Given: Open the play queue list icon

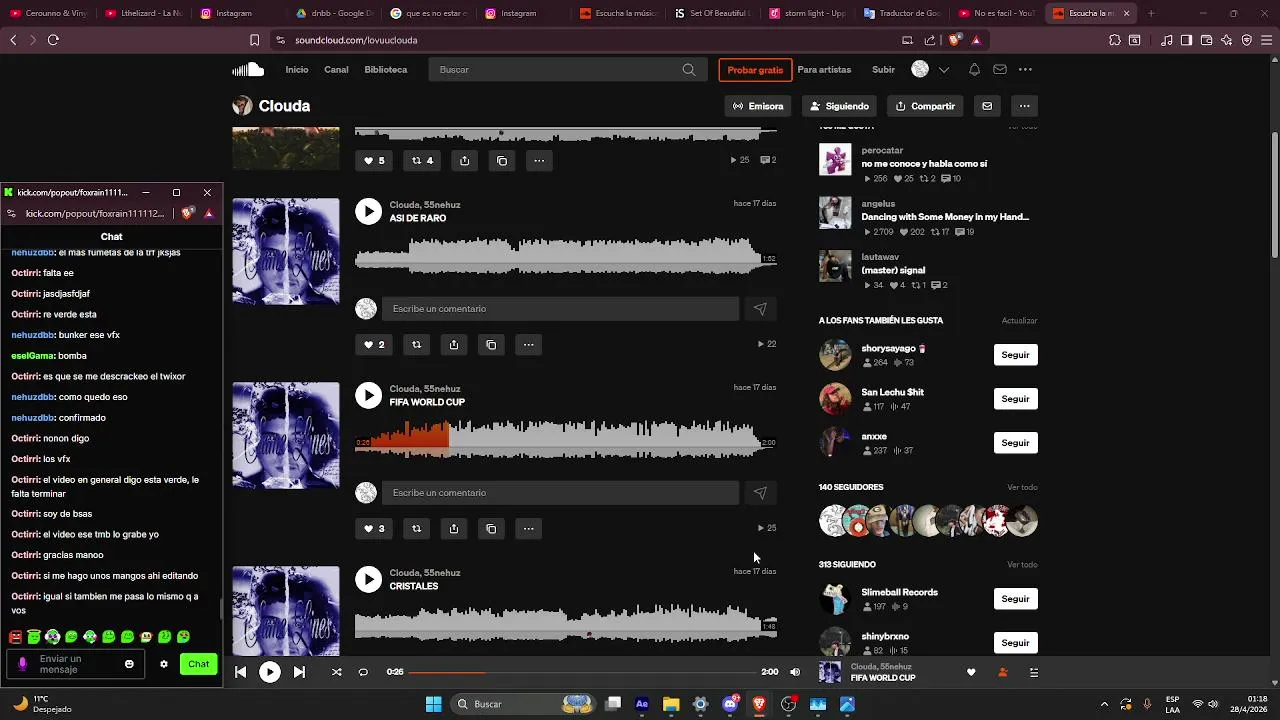Looking at the screenshot, I should 1034,673.
